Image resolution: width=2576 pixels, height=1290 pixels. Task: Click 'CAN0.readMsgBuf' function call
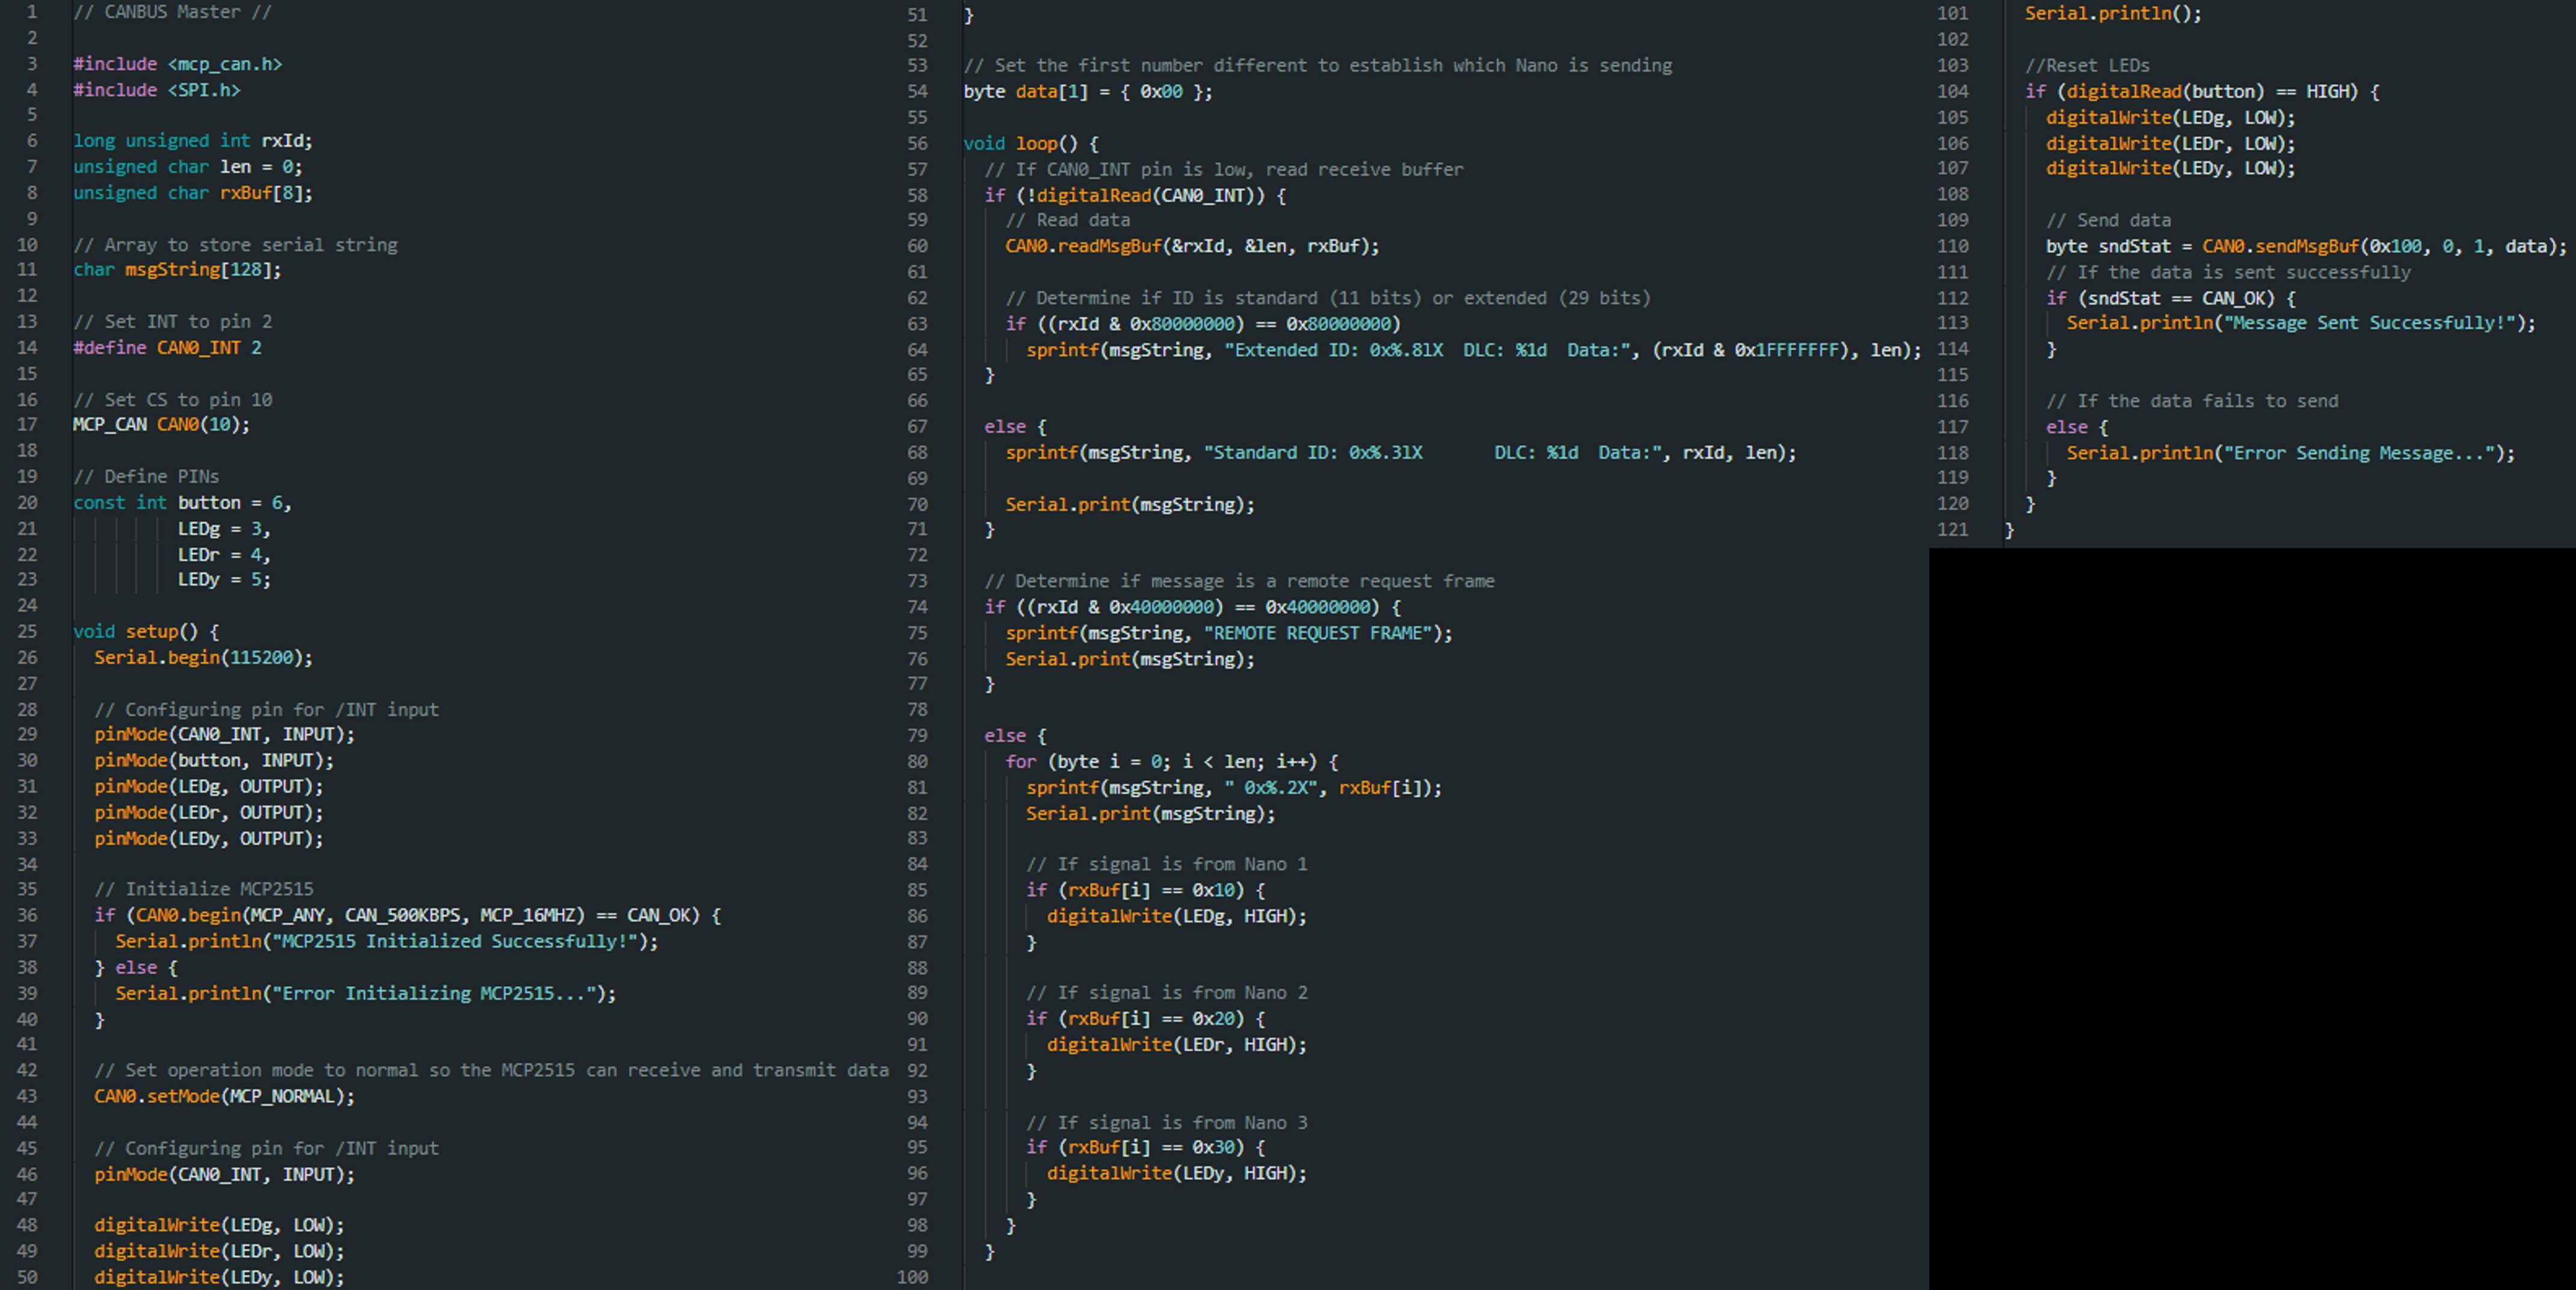(1083, 246)
